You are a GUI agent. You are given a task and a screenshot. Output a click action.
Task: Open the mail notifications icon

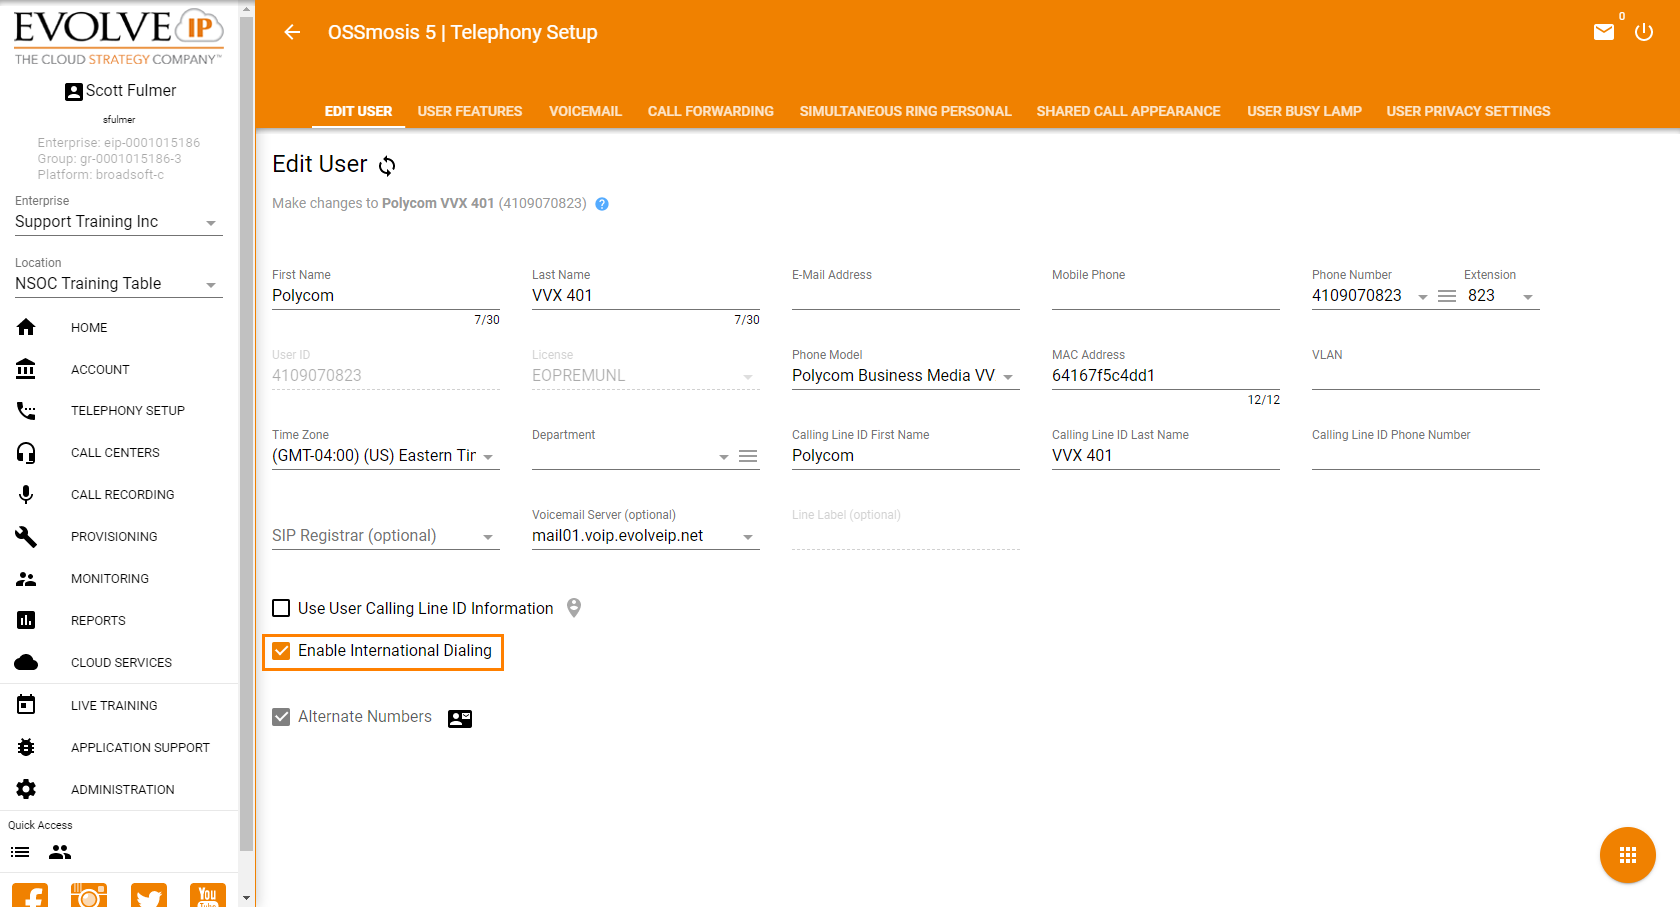[x=1604, y=32]
